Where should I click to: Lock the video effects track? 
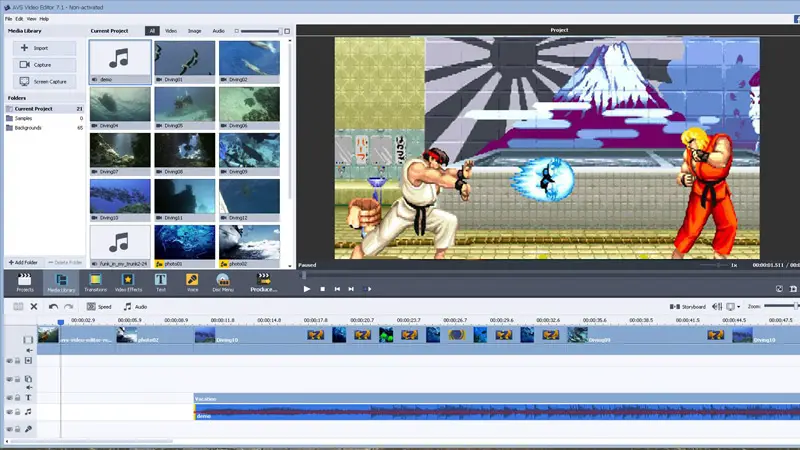coord(17,361)
